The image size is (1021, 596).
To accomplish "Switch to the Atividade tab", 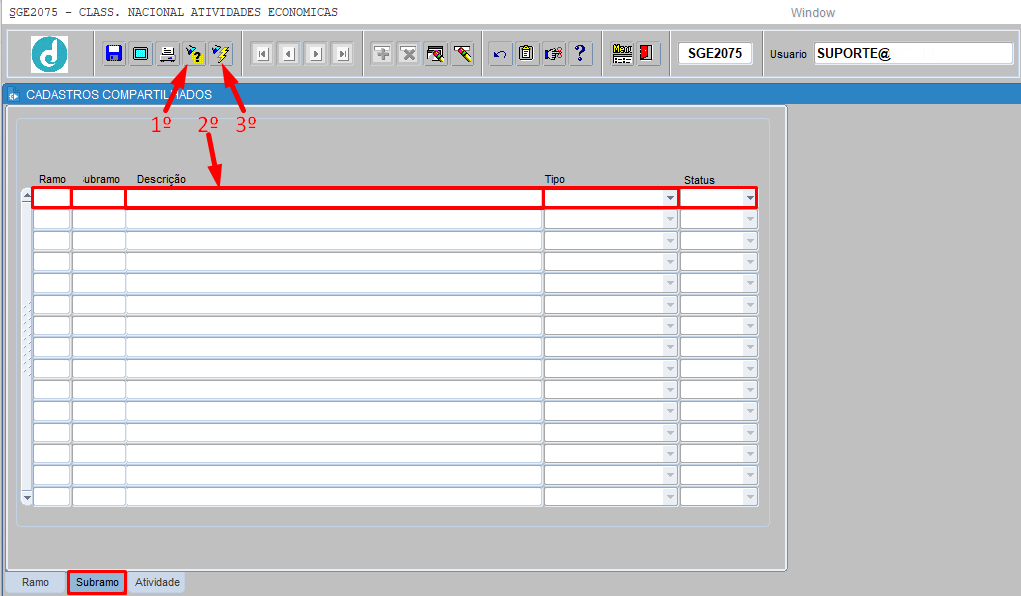I will (x=157, y=582).
